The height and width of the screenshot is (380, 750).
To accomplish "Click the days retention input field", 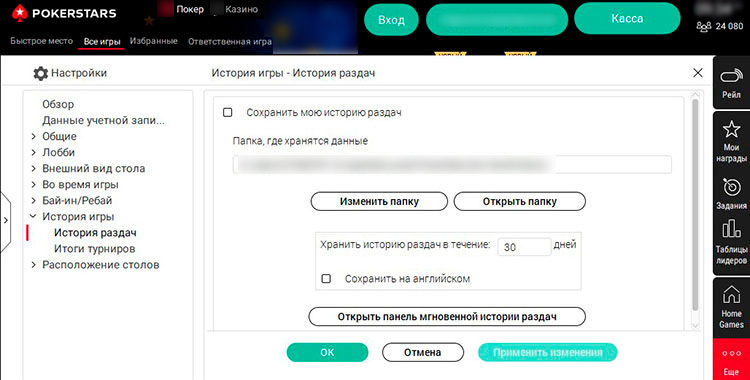I will [524, 247].
